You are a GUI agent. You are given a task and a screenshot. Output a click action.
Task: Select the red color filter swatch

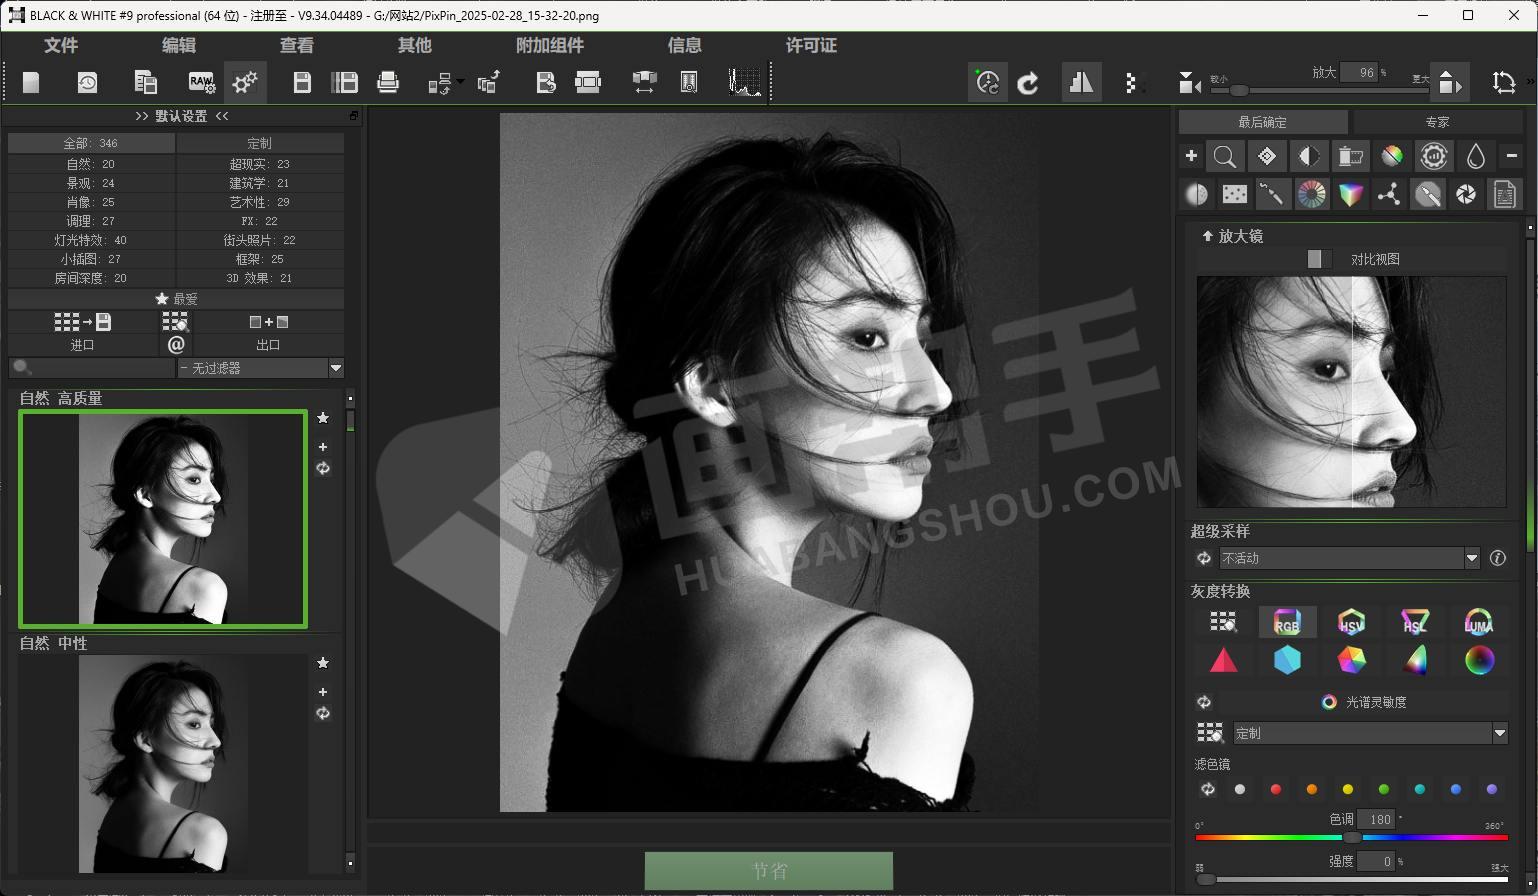coord(1275,790)
